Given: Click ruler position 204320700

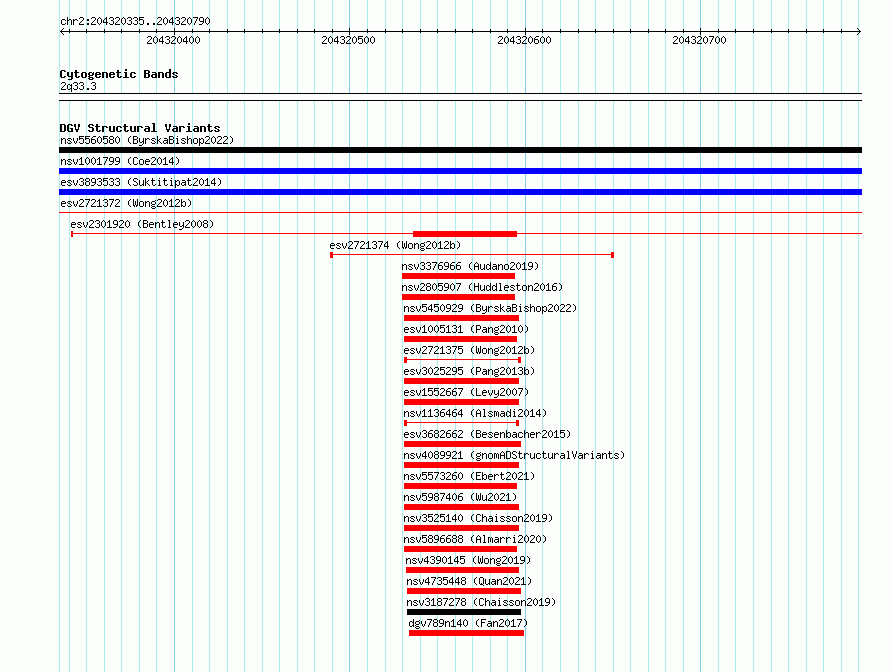Looking at the screenshot, I should point(699,40).
